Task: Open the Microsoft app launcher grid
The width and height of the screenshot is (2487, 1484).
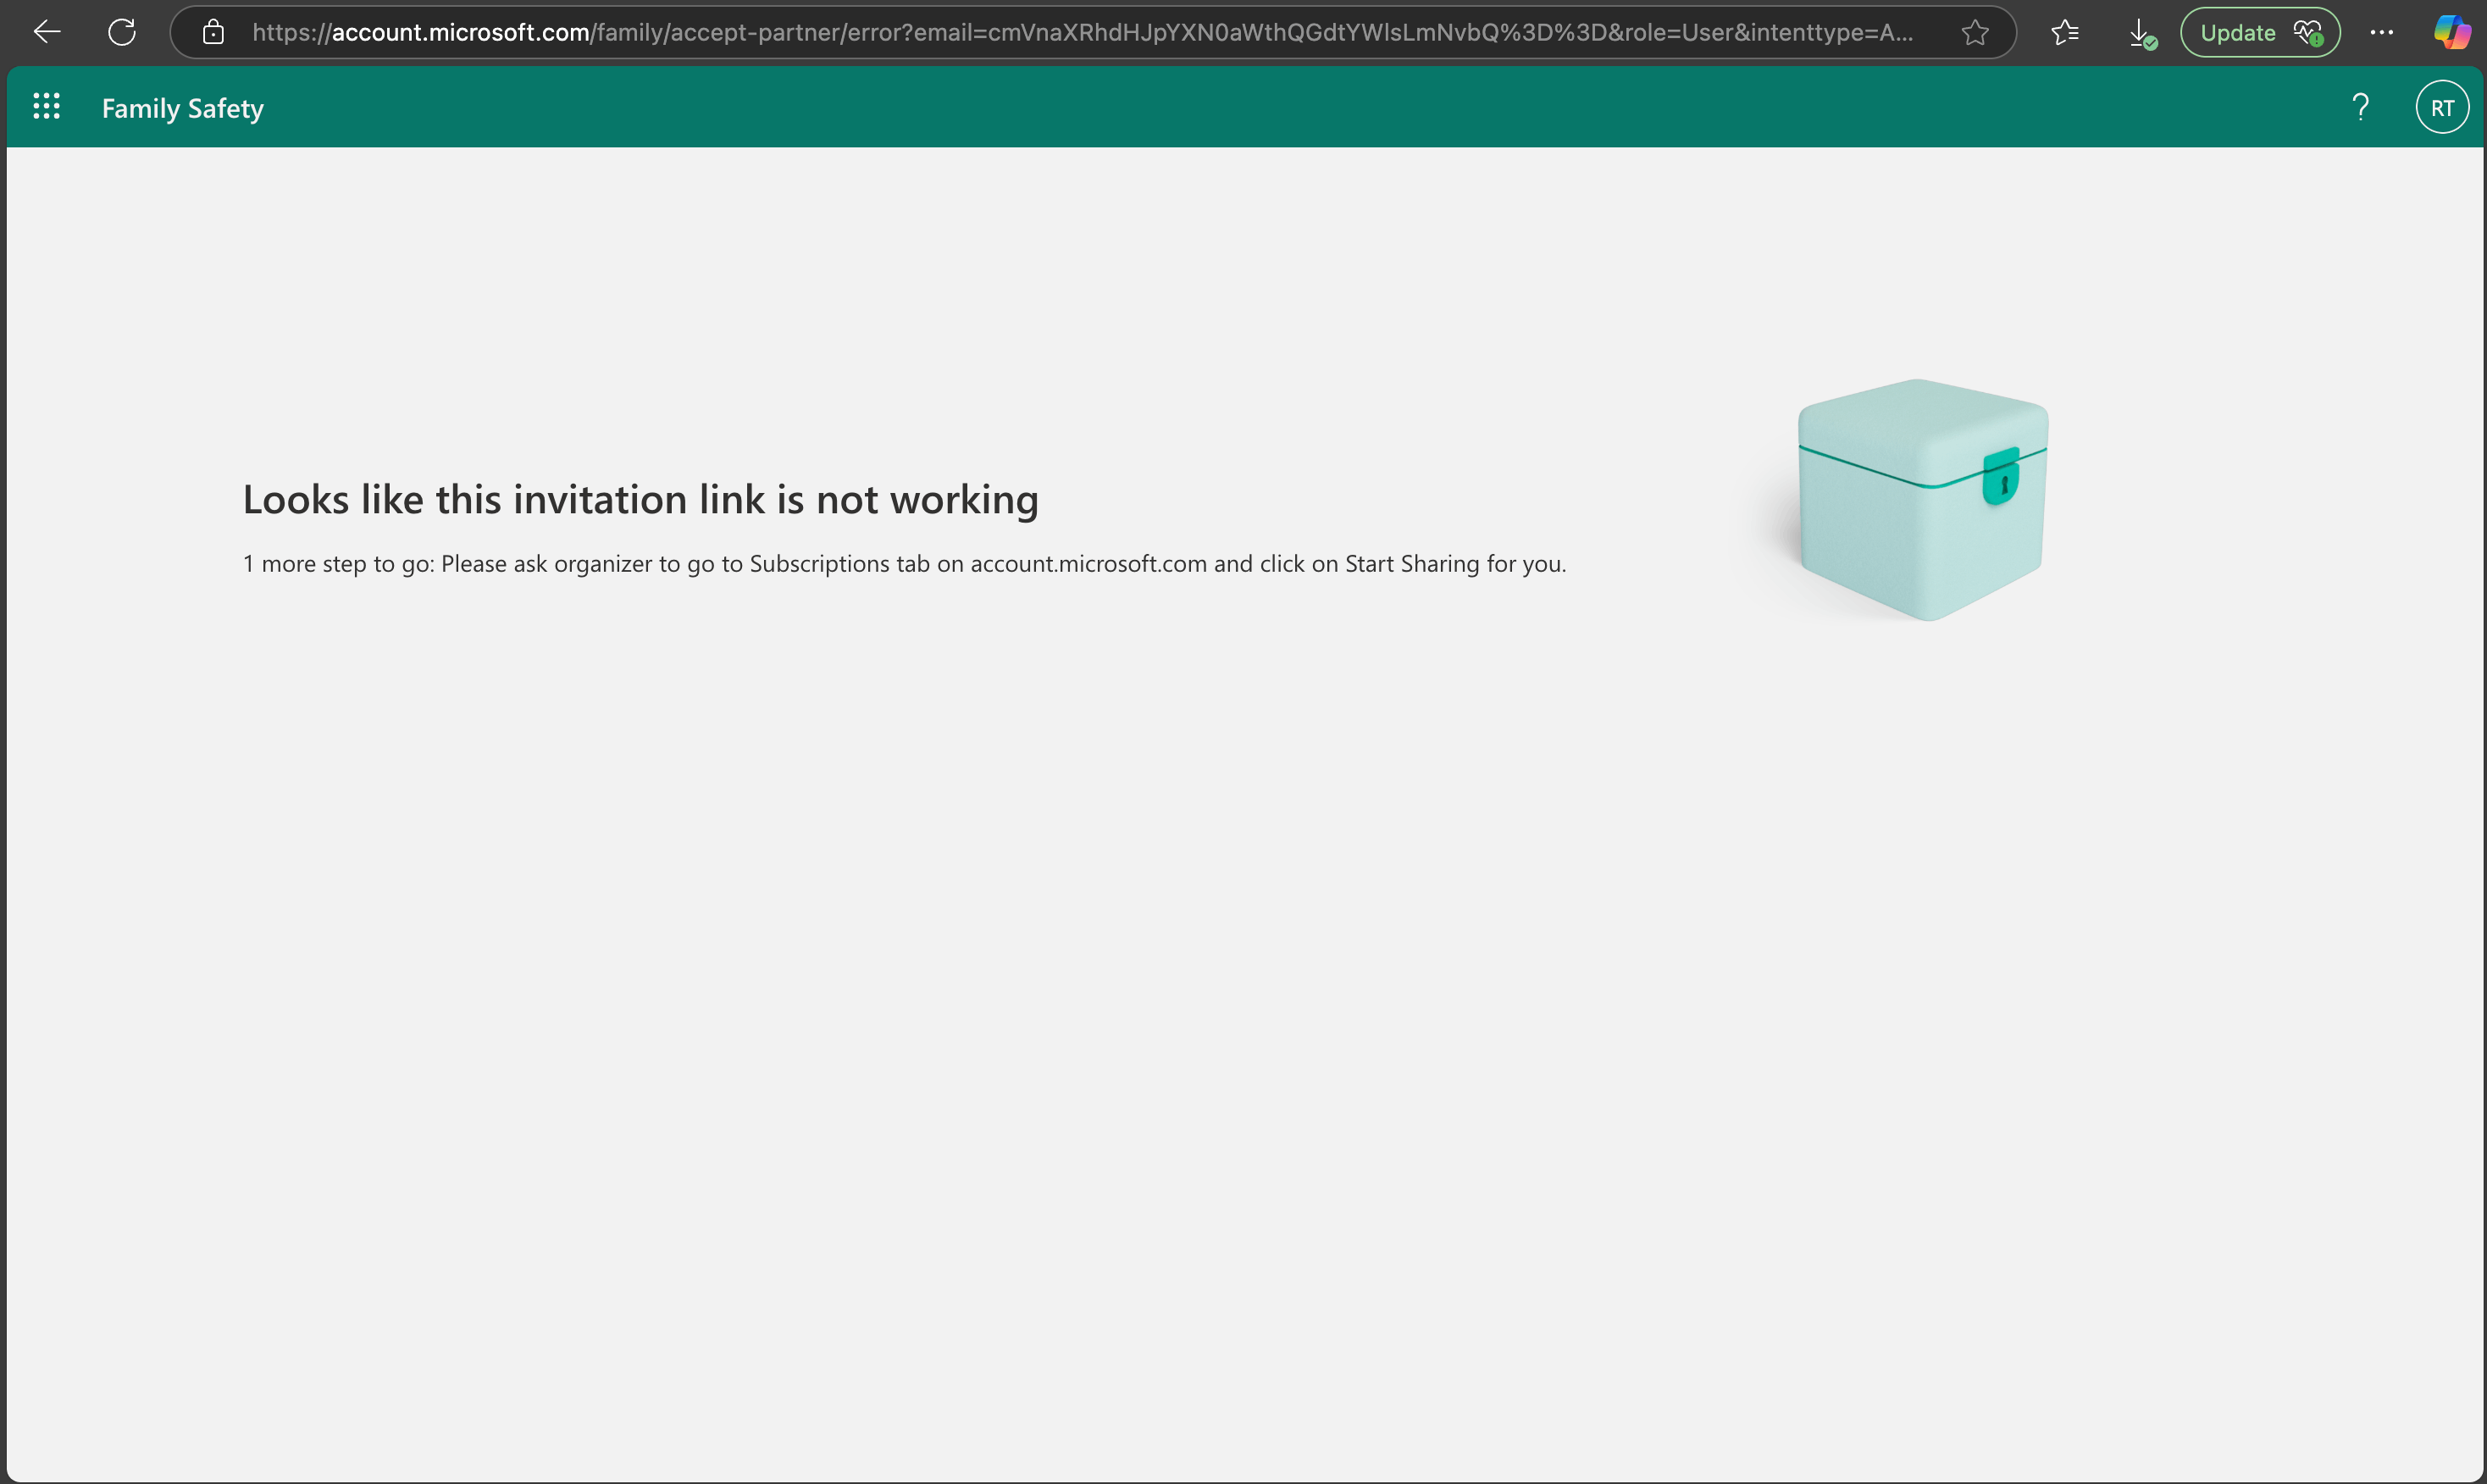Action: [x=46, y=106]
